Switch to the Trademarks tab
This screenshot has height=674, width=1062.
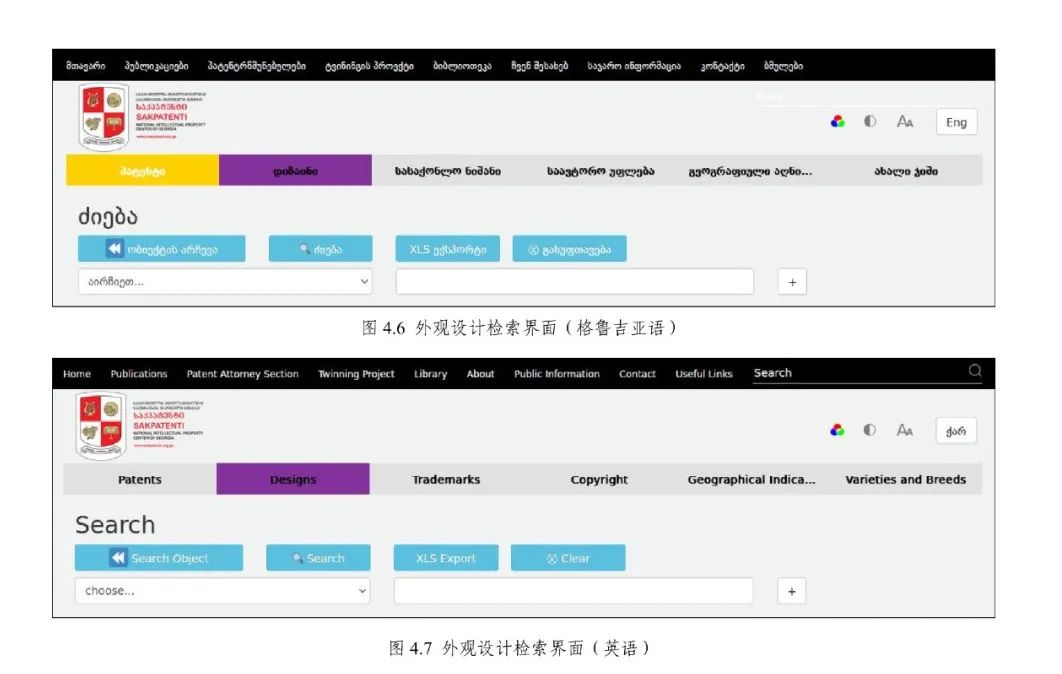pos(446,480)
